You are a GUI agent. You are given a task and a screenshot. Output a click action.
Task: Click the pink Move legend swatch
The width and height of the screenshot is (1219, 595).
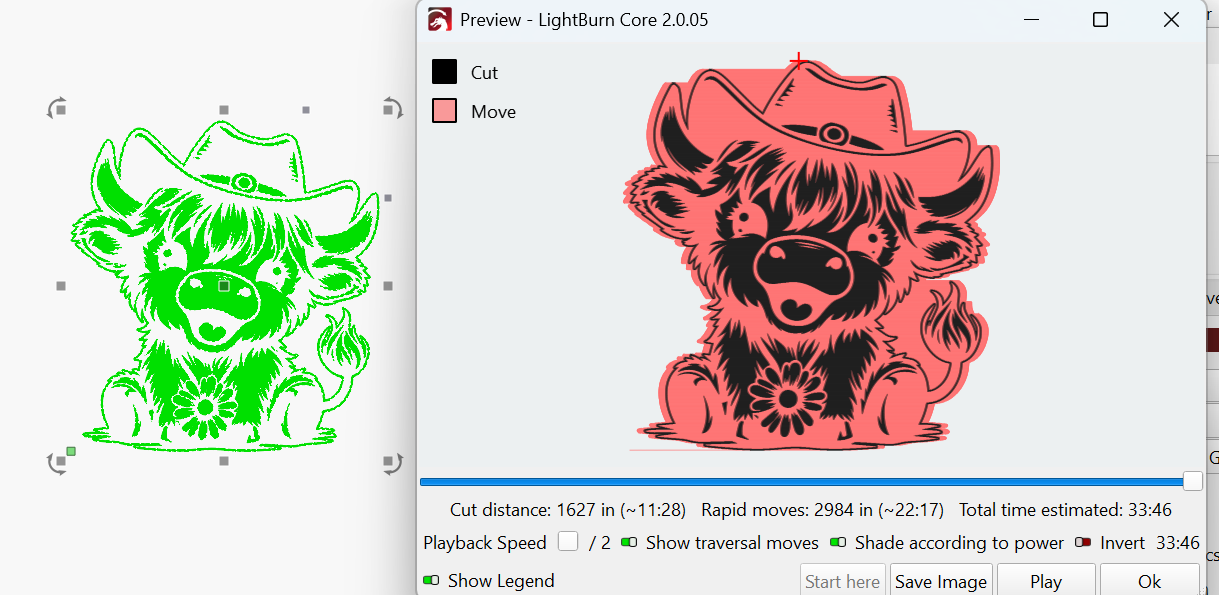pyautogui.click(x=444, y=111)
